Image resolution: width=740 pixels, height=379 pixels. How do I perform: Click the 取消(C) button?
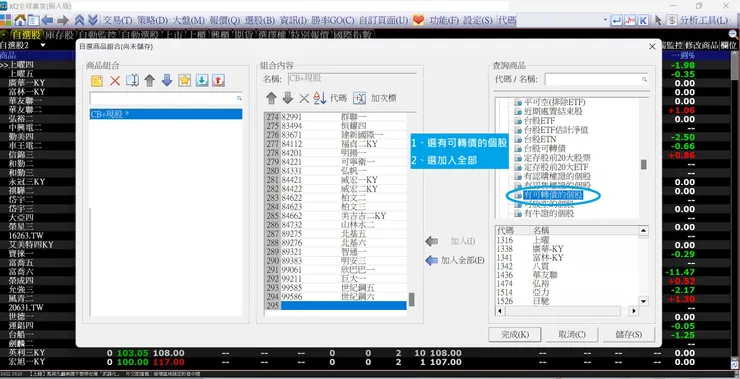pyautogui.click(x=572, y=334)
